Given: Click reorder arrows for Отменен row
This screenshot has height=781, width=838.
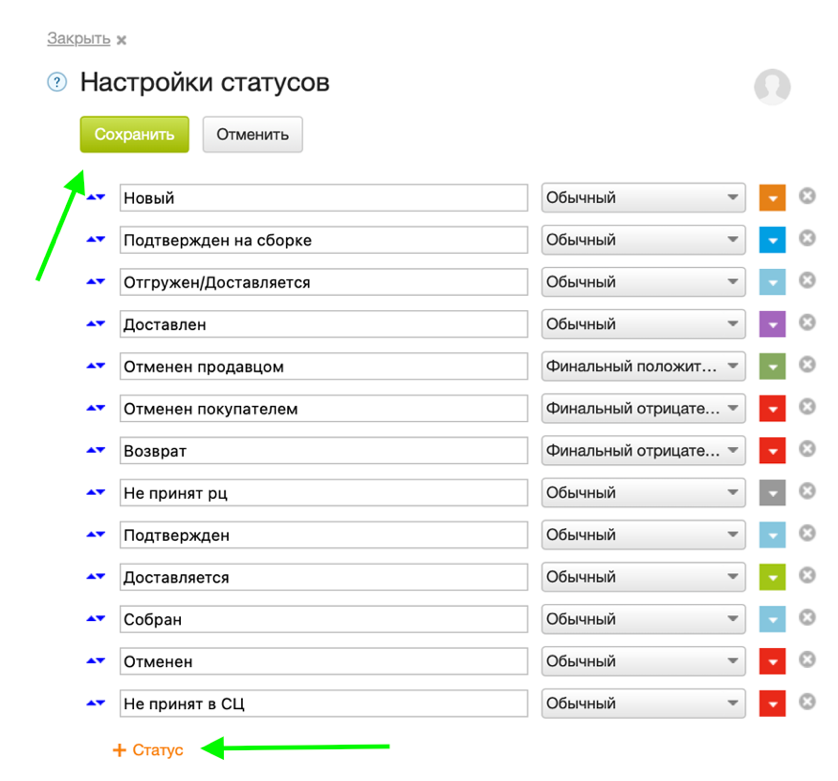Looking at the screenshot, I should click(x=96, y=661).
